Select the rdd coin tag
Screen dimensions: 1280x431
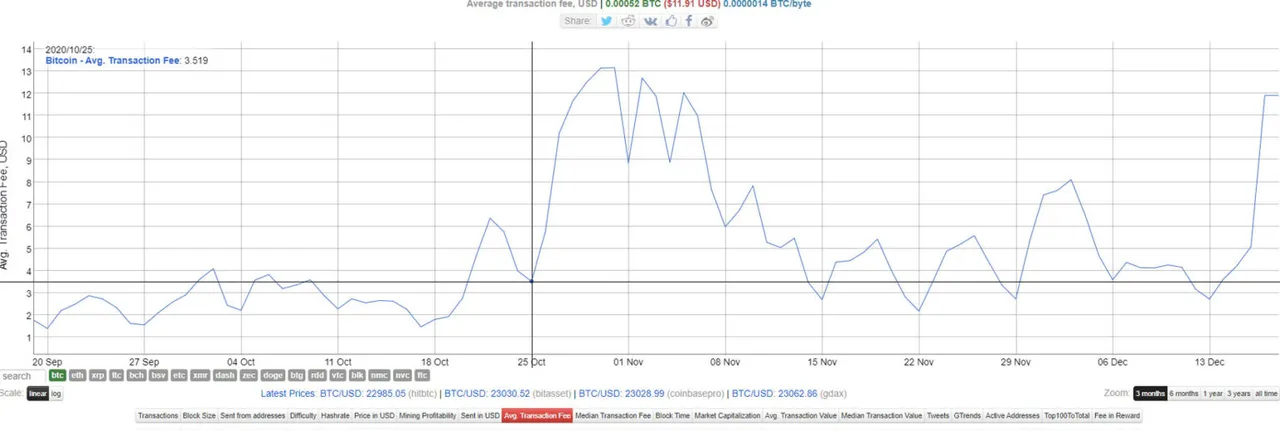[317, 376]
